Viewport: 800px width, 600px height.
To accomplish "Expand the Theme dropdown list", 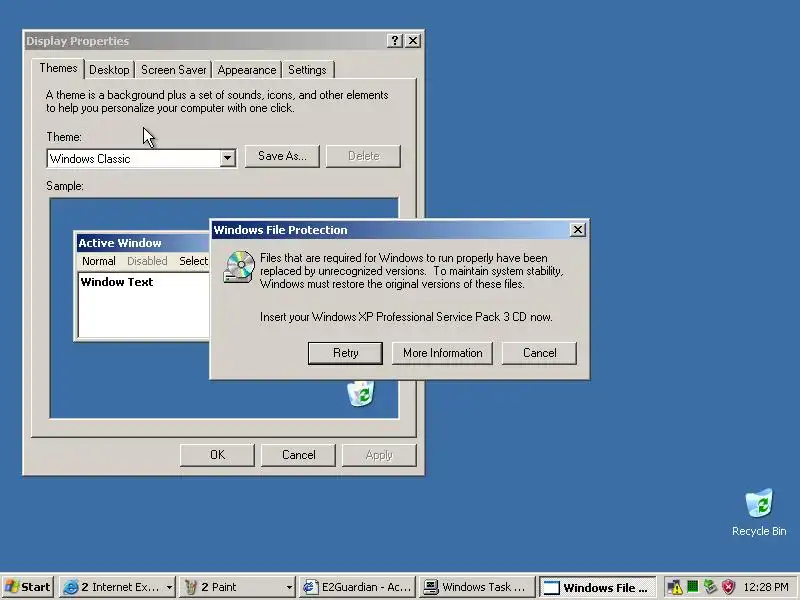I will (x=228, y=159).
